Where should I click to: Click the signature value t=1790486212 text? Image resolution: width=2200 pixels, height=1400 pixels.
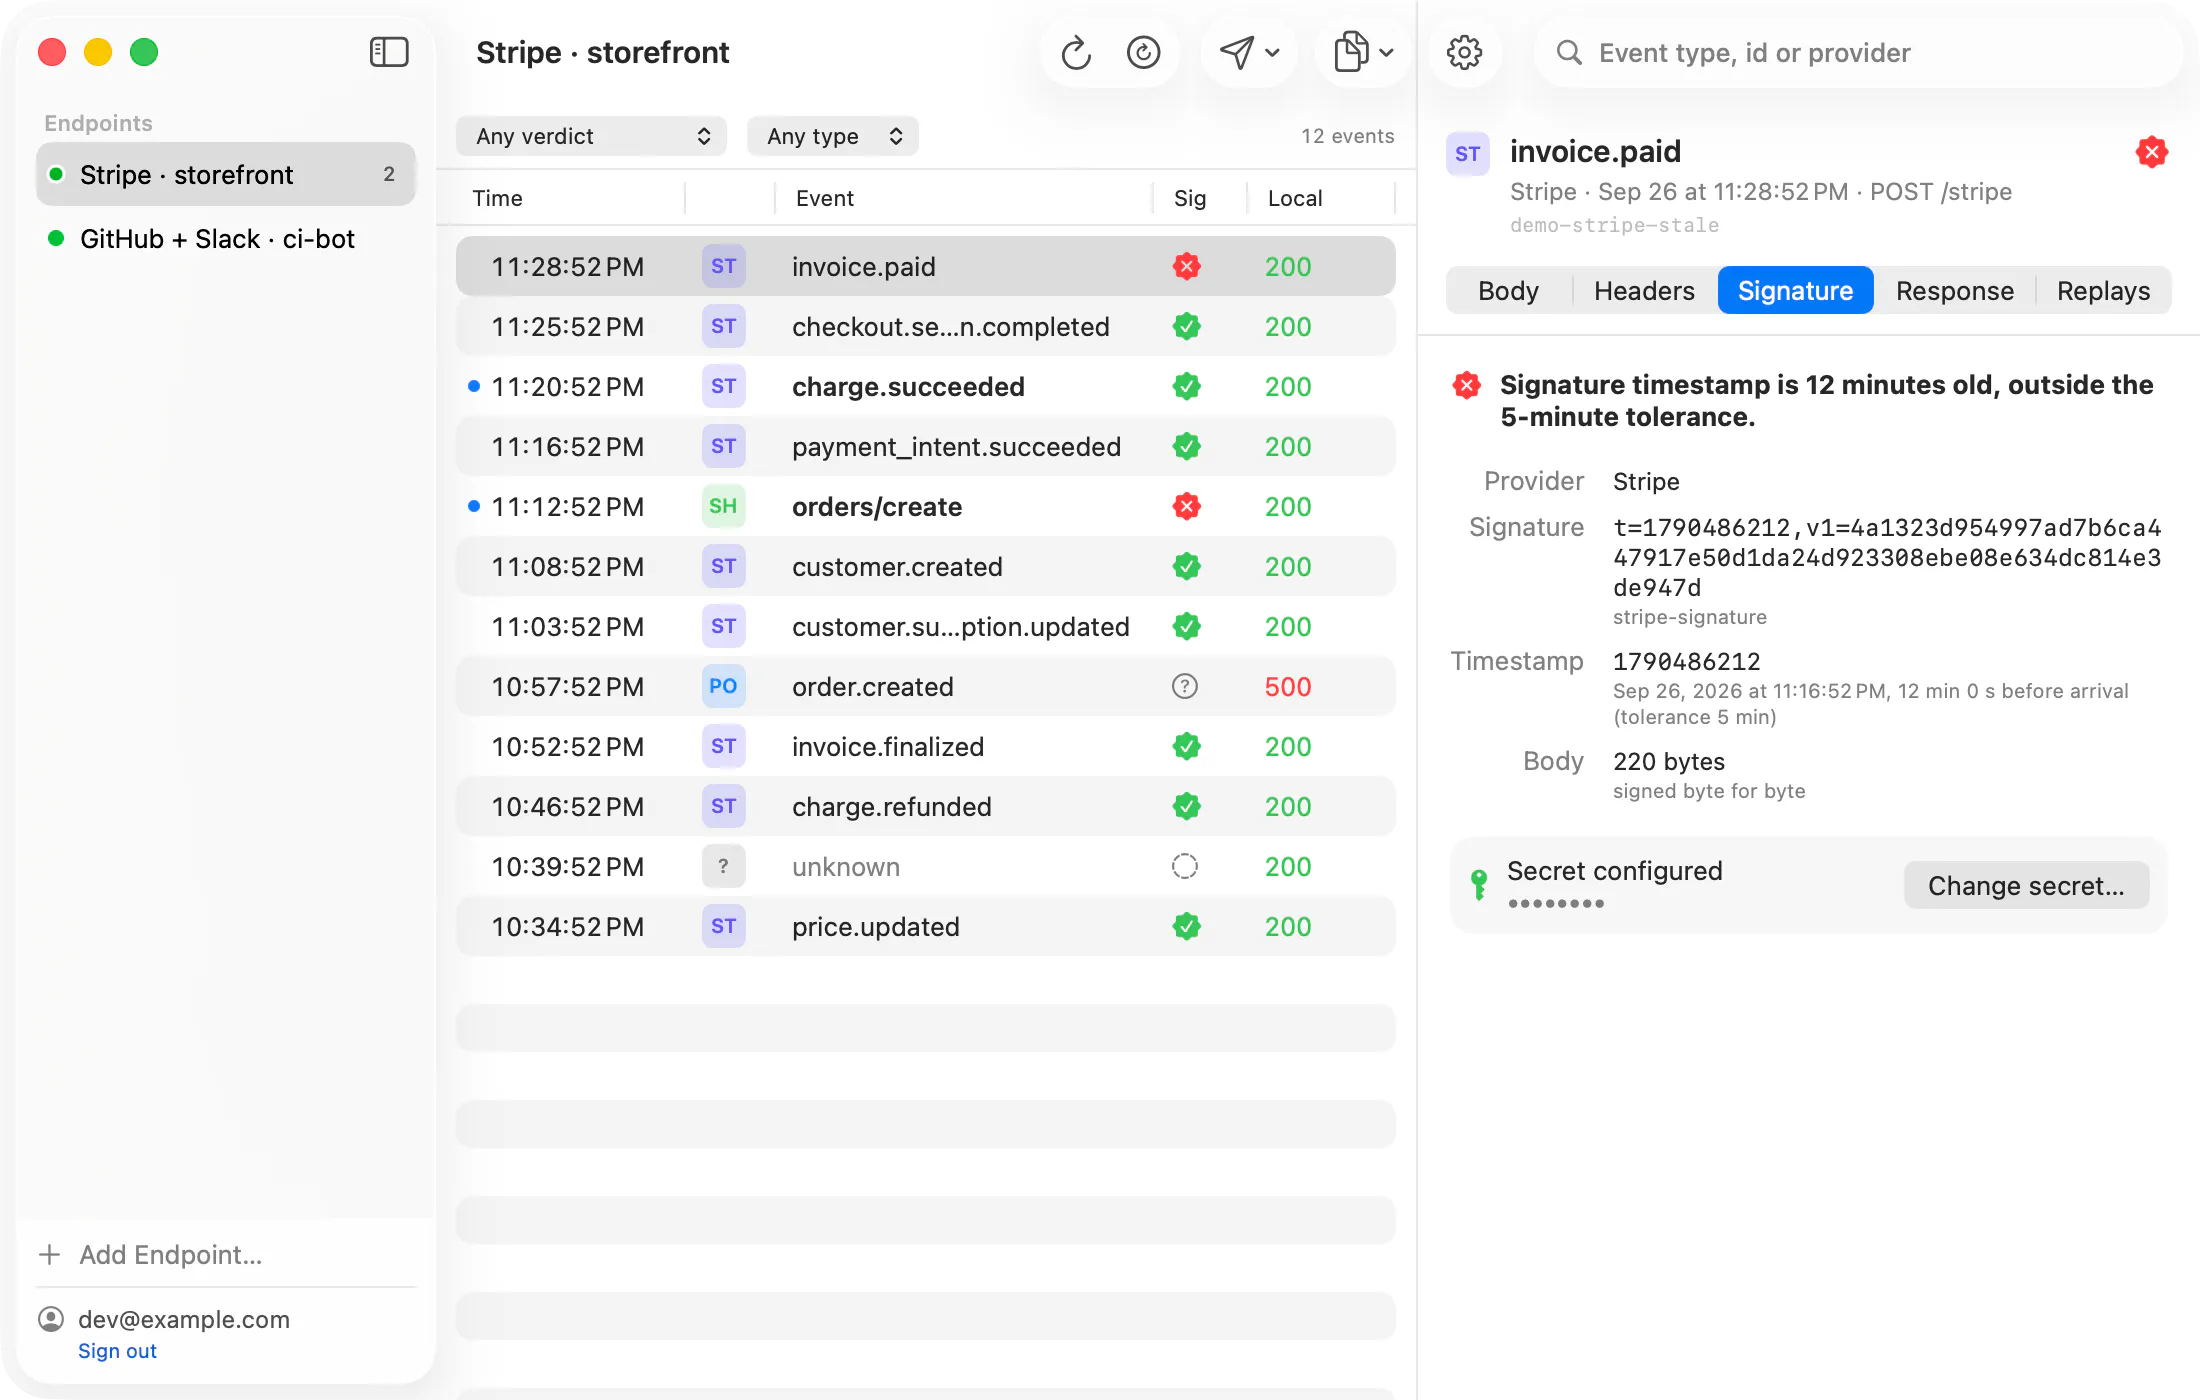tap(1887, 557)
